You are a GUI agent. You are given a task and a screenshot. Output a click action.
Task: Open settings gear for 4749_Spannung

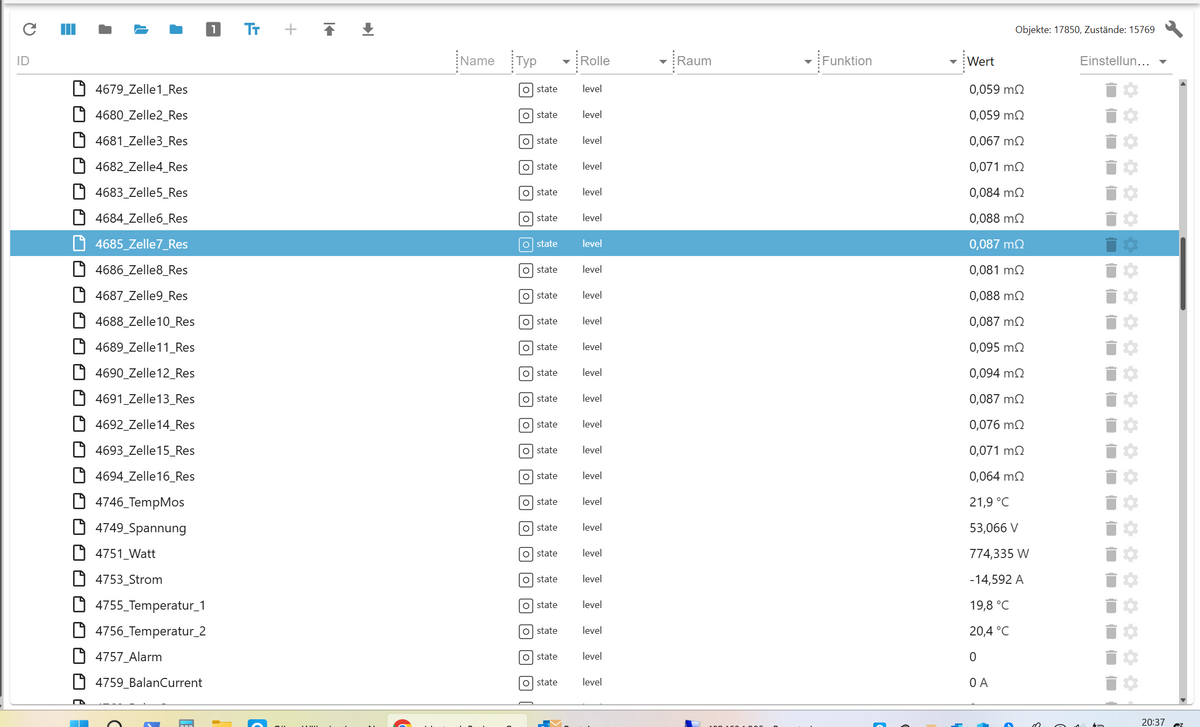click(1131, 528)
